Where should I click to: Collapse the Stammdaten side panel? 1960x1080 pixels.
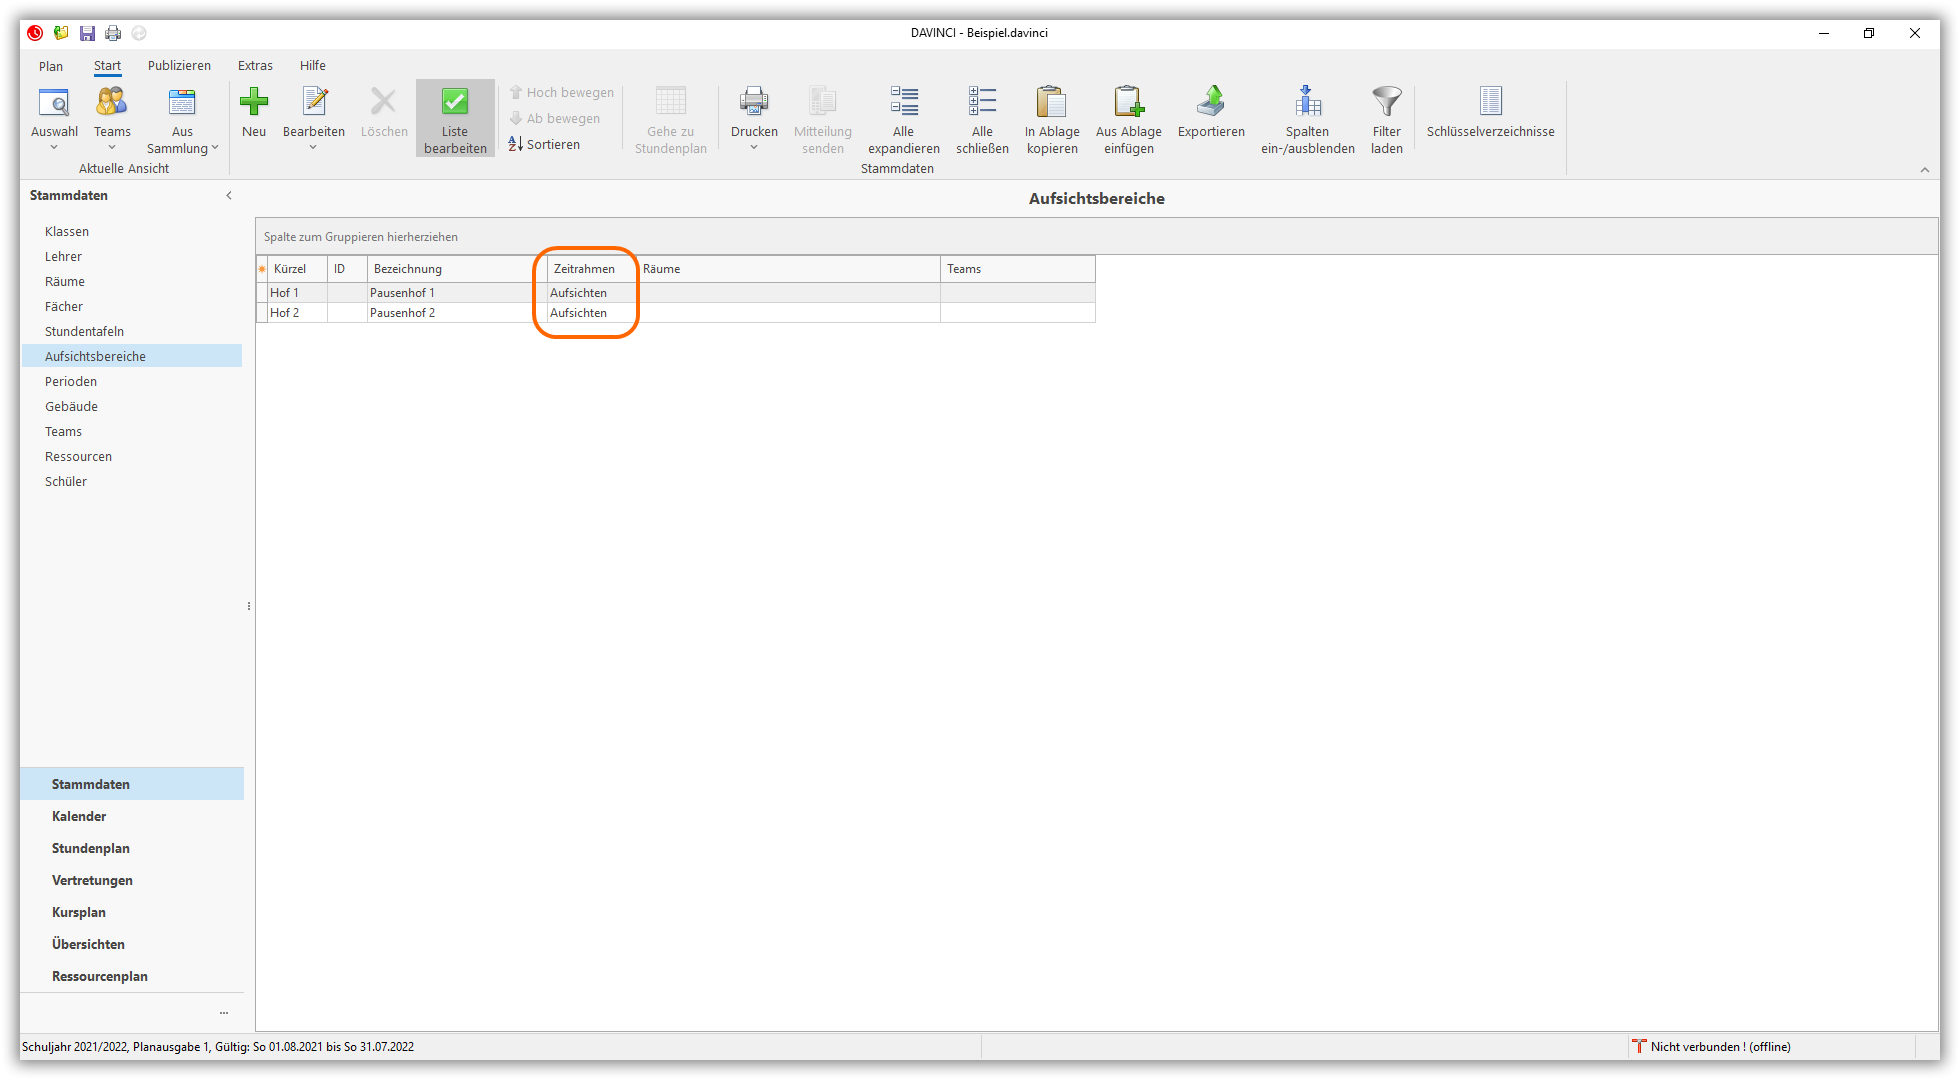tap(229, 196)
